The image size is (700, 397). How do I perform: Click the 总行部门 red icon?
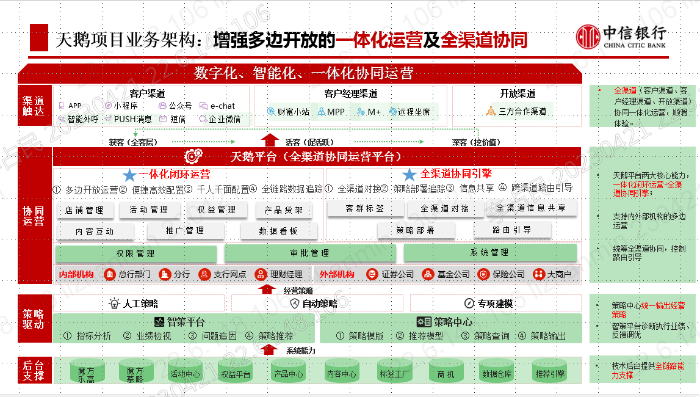109,274
